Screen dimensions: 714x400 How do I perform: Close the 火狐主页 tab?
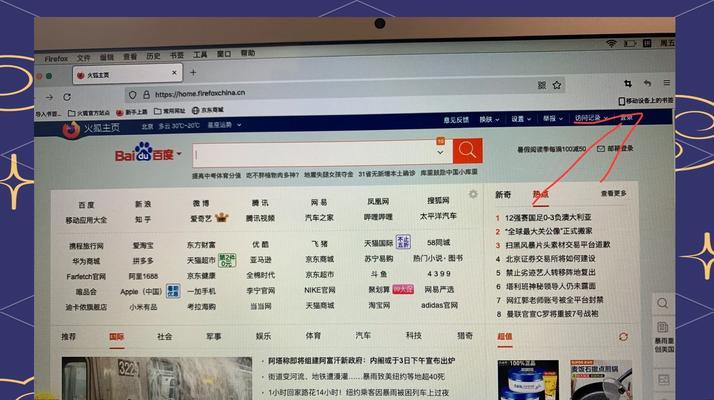pyautogui.click(x=174, y=72)
